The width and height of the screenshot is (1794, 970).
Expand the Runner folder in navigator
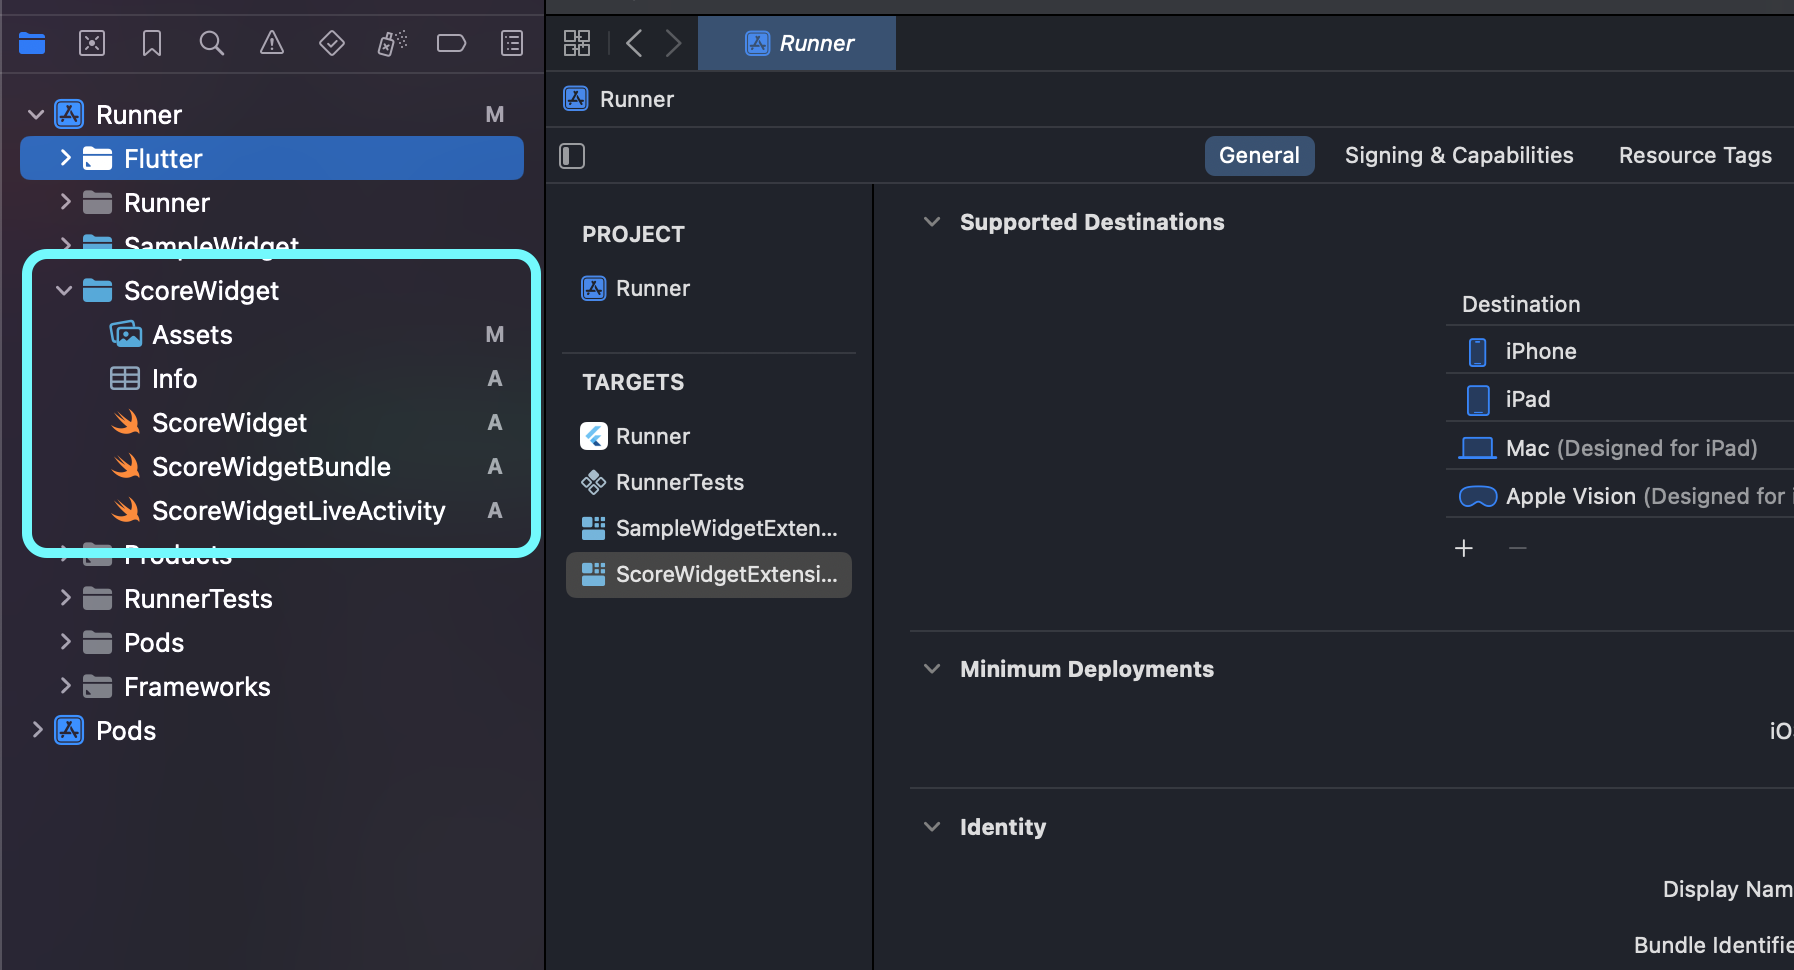65,202
